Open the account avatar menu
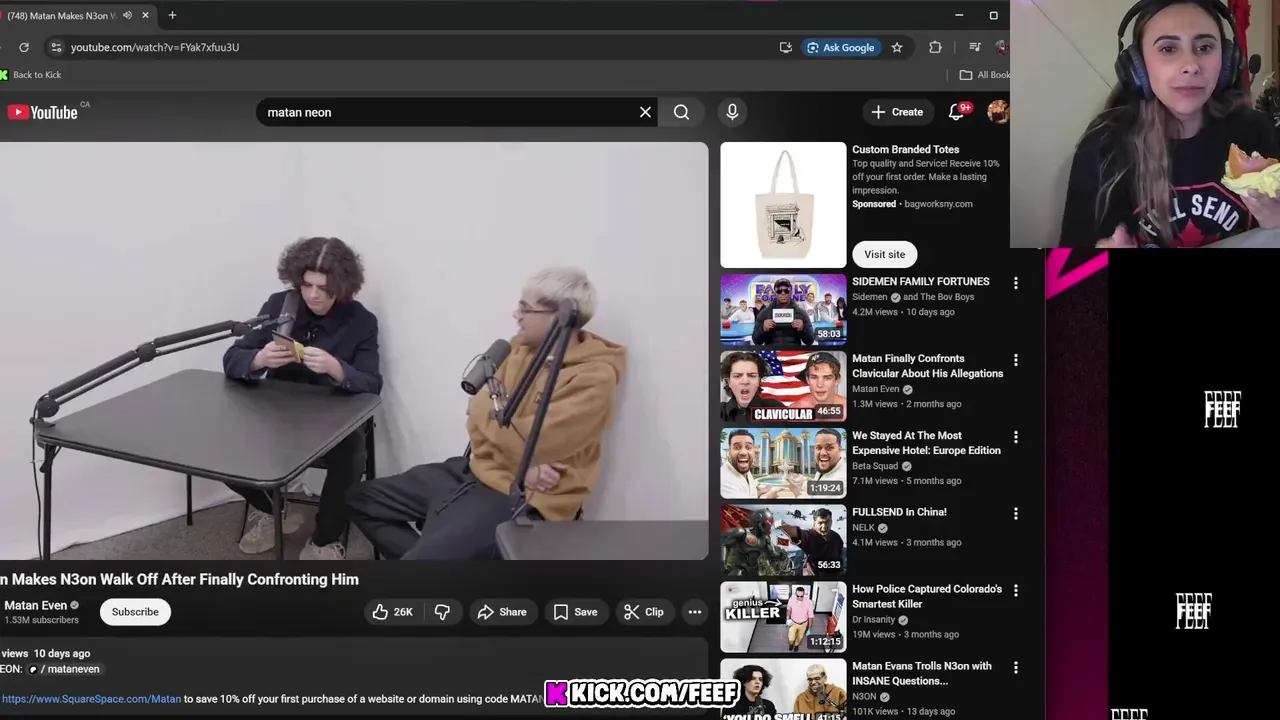Image resolution: width=1280 pixels, height=720 pixels. (997, 112)
